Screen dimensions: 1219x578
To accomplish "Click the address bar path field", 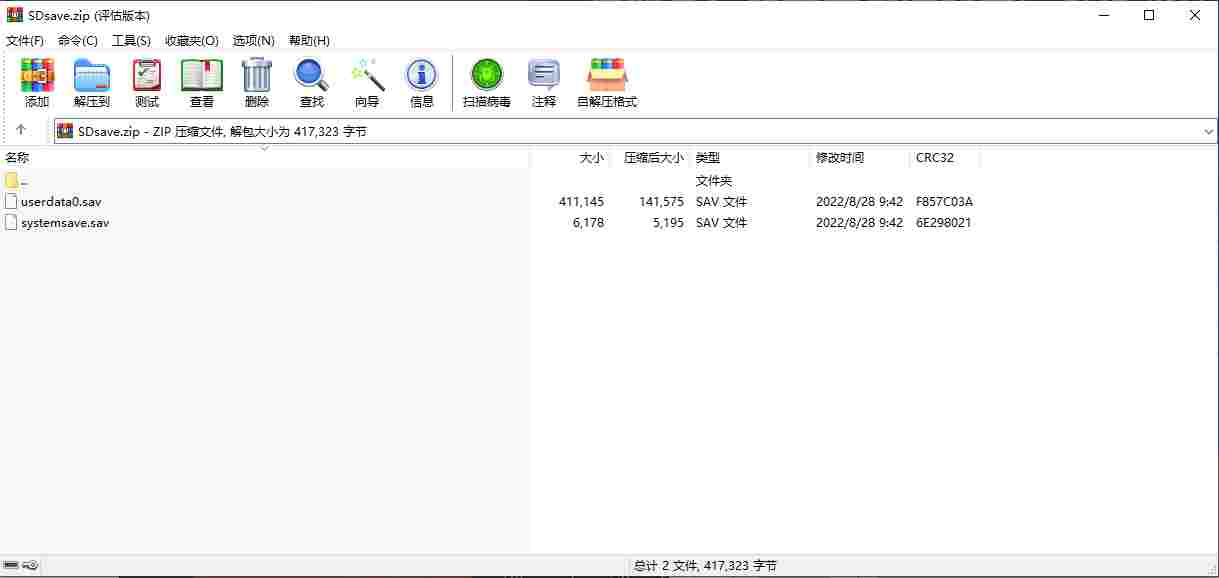I will [x=635, y=131].
